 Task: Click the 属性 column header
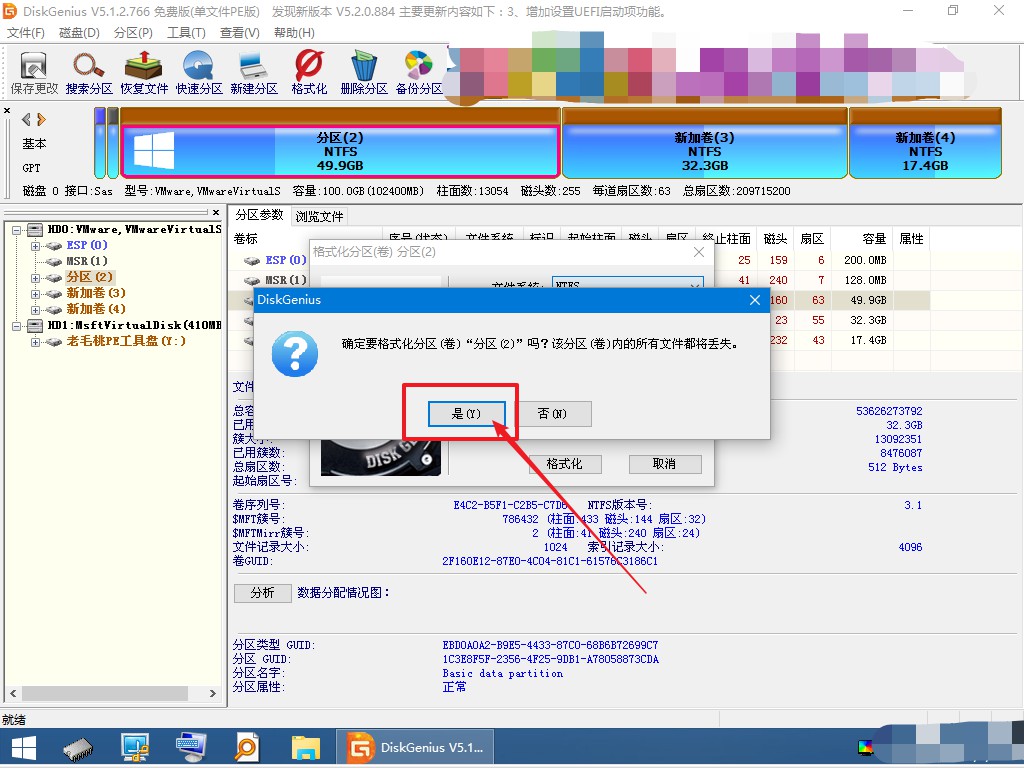911,238
